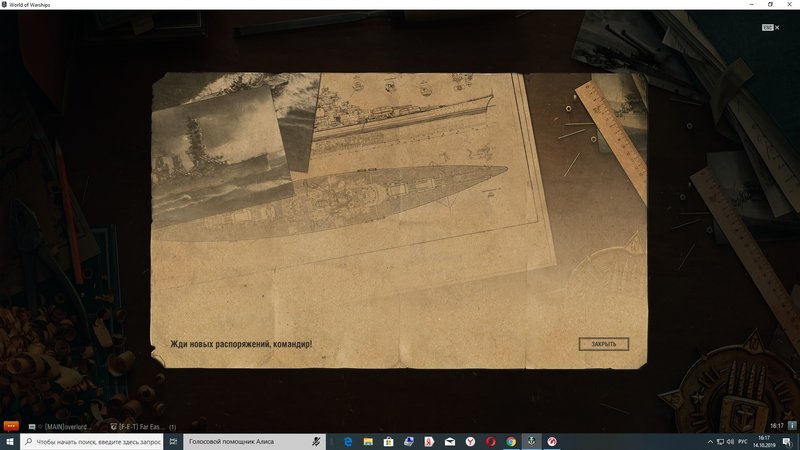Image resolution: width=800 pixels, height=450 pixels.
Task: Close the screen with the ESC X button
Action: pyautogui.click(x=771, y=28)
